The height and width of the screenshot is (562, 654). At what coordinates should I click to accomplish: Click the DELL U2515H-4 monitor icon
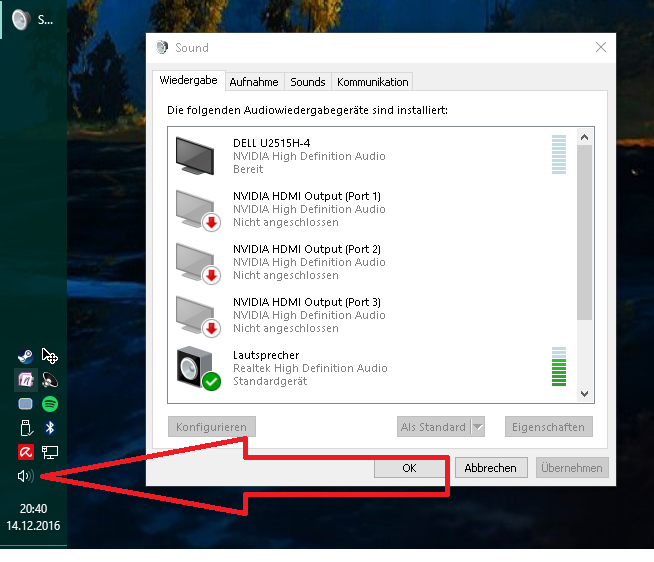195,156
